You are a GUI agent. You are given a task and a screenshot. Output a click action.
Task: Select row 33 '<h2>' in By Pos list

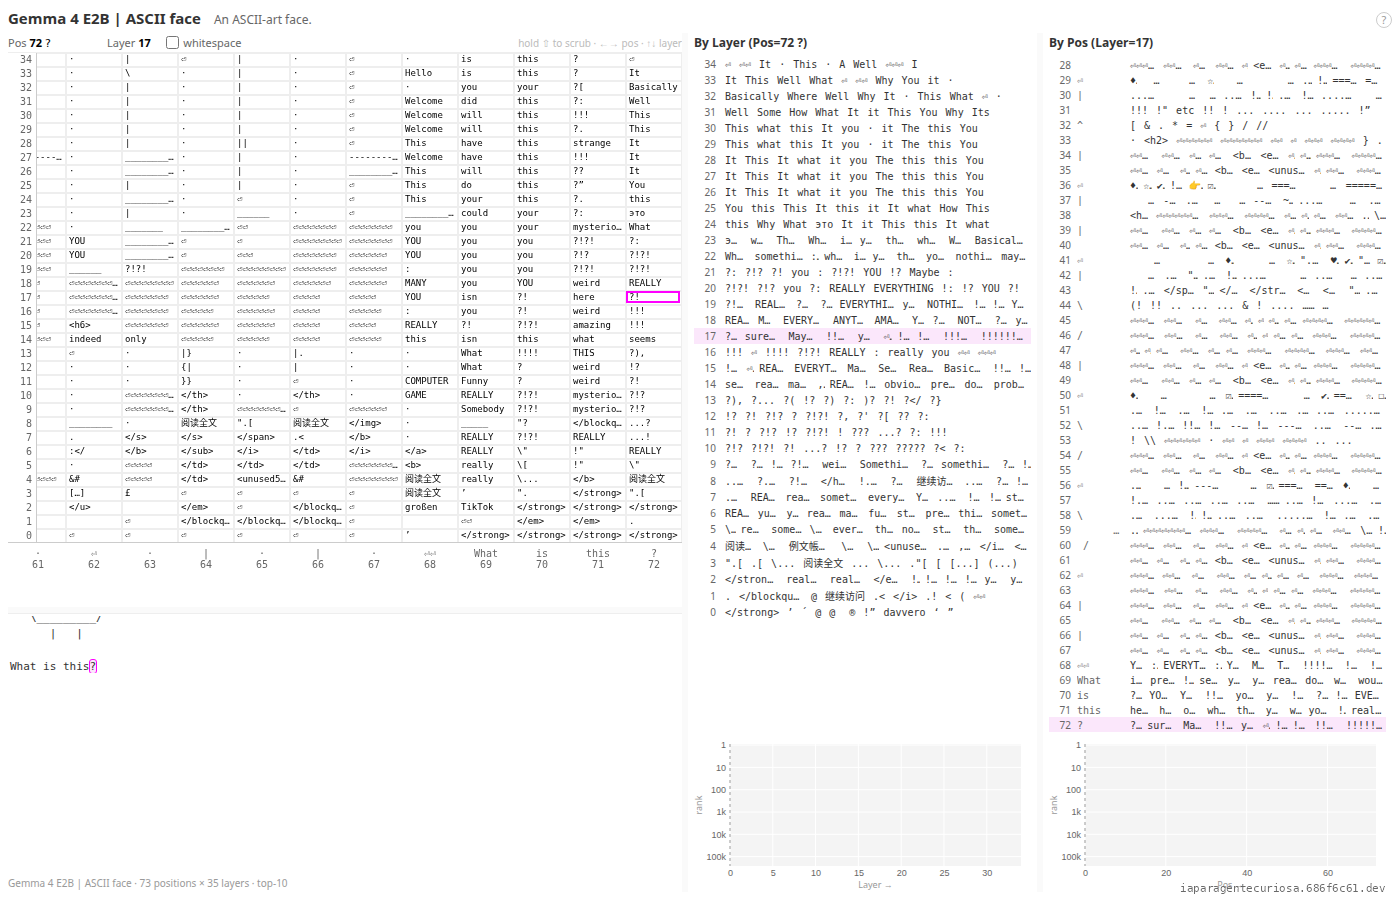(1217, 140)
